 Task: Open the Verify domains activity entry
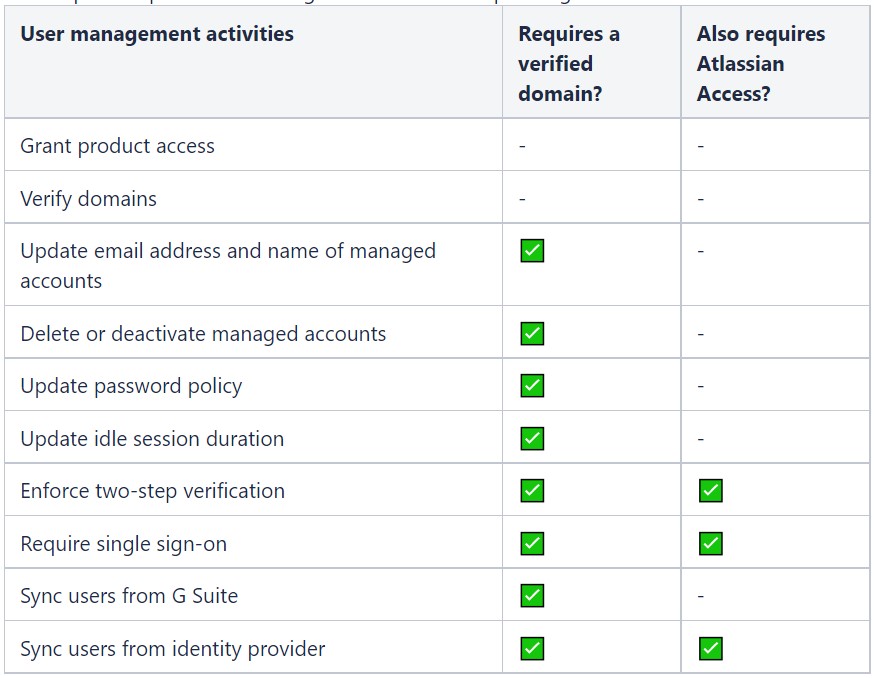(x=89, y=198)
